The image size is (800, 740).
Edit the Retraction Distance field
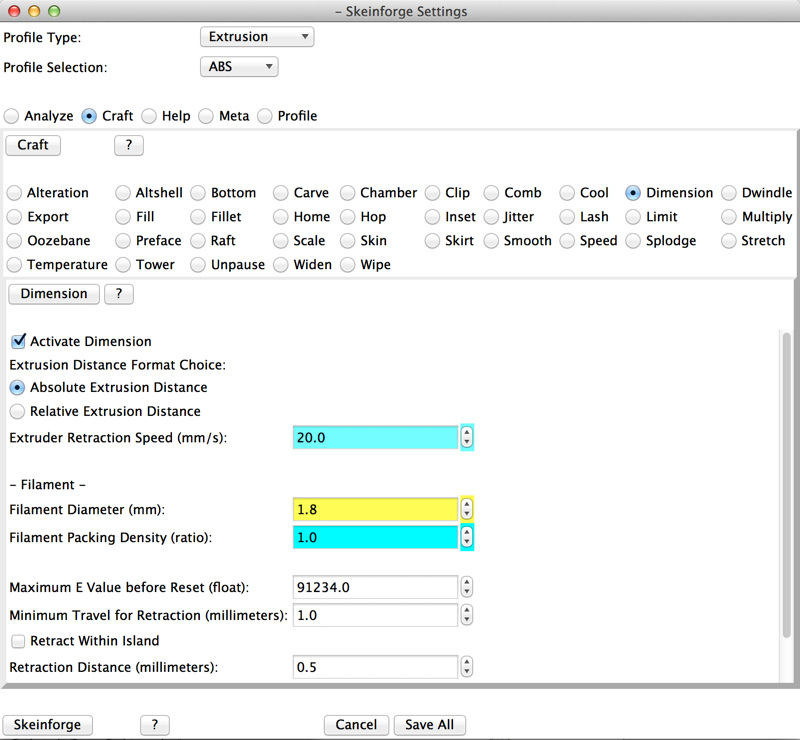click(x=376, y=668)
